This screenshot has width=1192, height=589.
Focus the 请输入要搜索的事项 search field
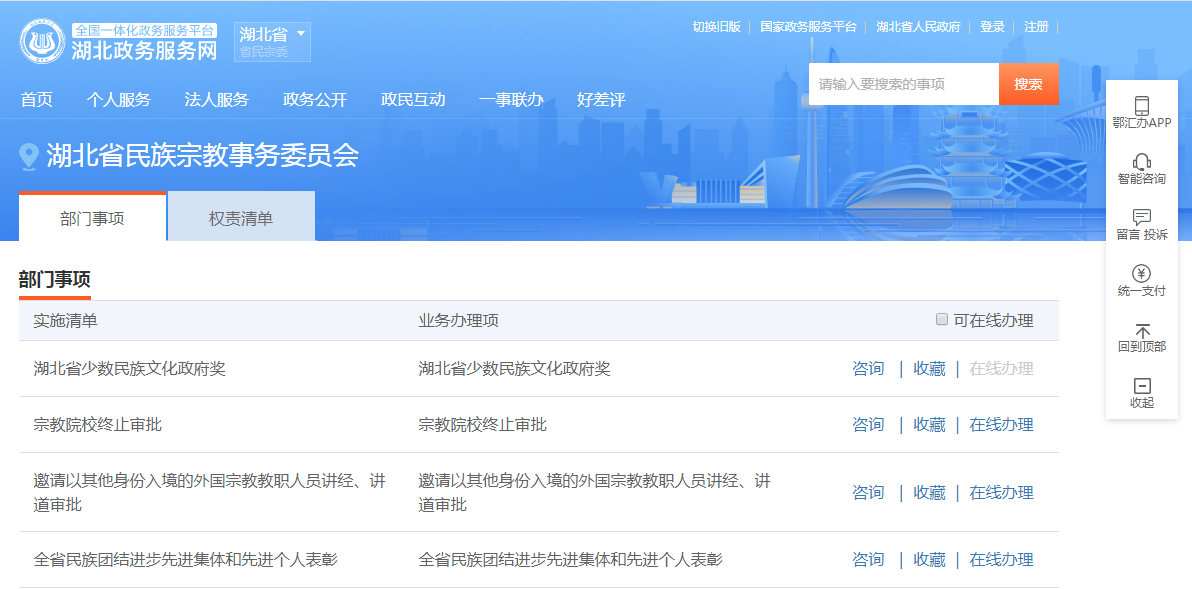tap(903, 84)
